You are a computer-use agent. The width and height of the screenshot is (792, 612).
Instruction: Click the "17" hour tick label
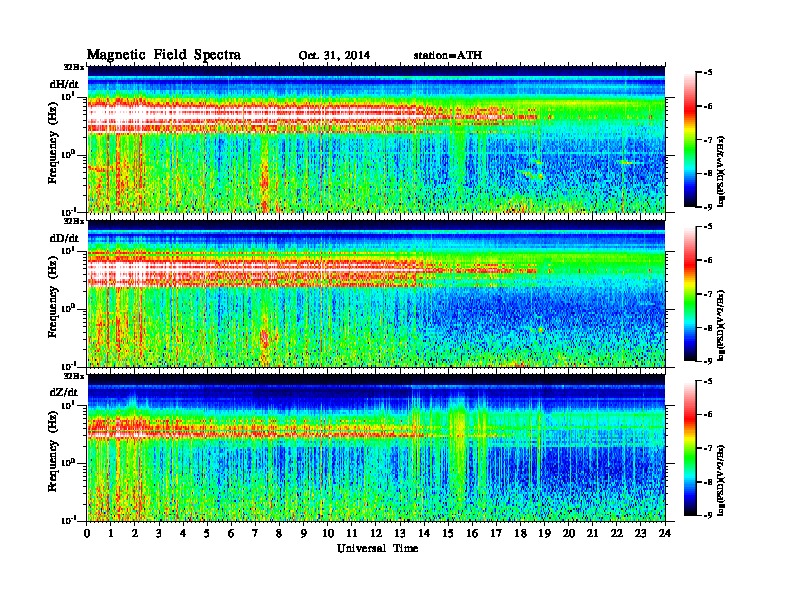497,533
